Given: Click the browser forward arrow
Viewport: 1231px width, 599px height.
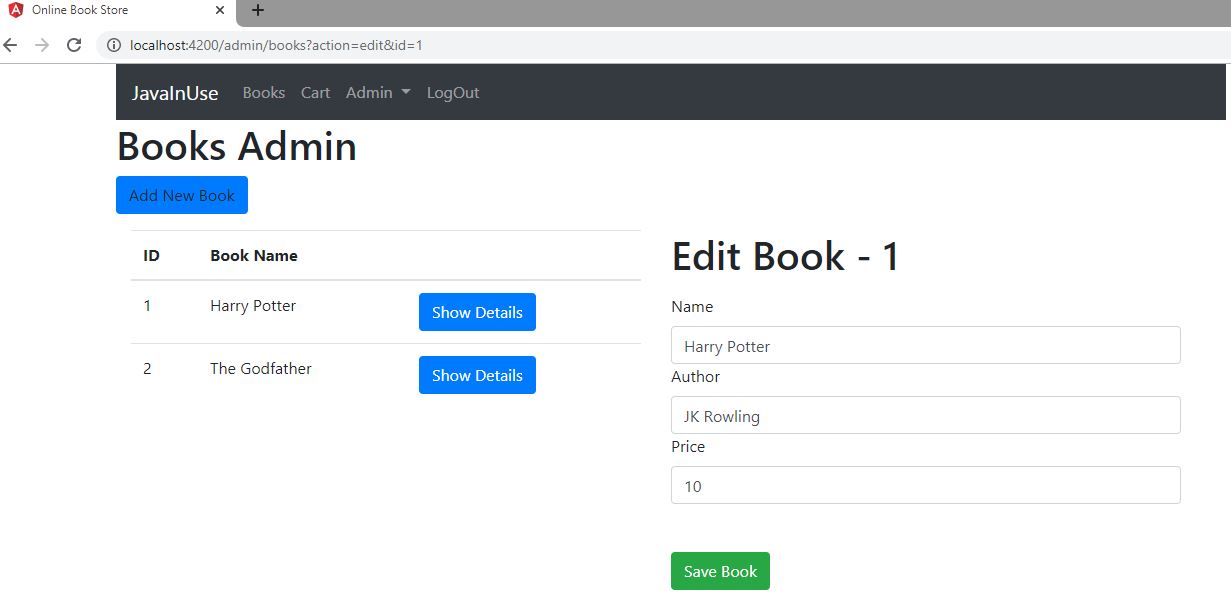Looking at the screenshot, I should click(x=42, y=45).
